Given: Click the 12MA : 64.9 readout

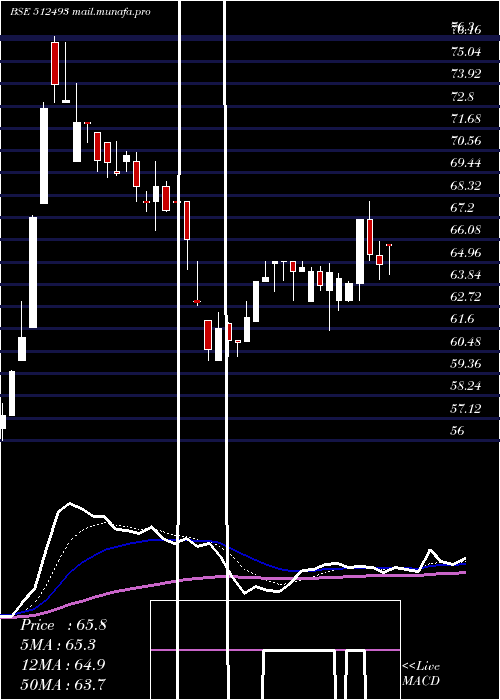Looking at the screenshot, I should [63, 664].
